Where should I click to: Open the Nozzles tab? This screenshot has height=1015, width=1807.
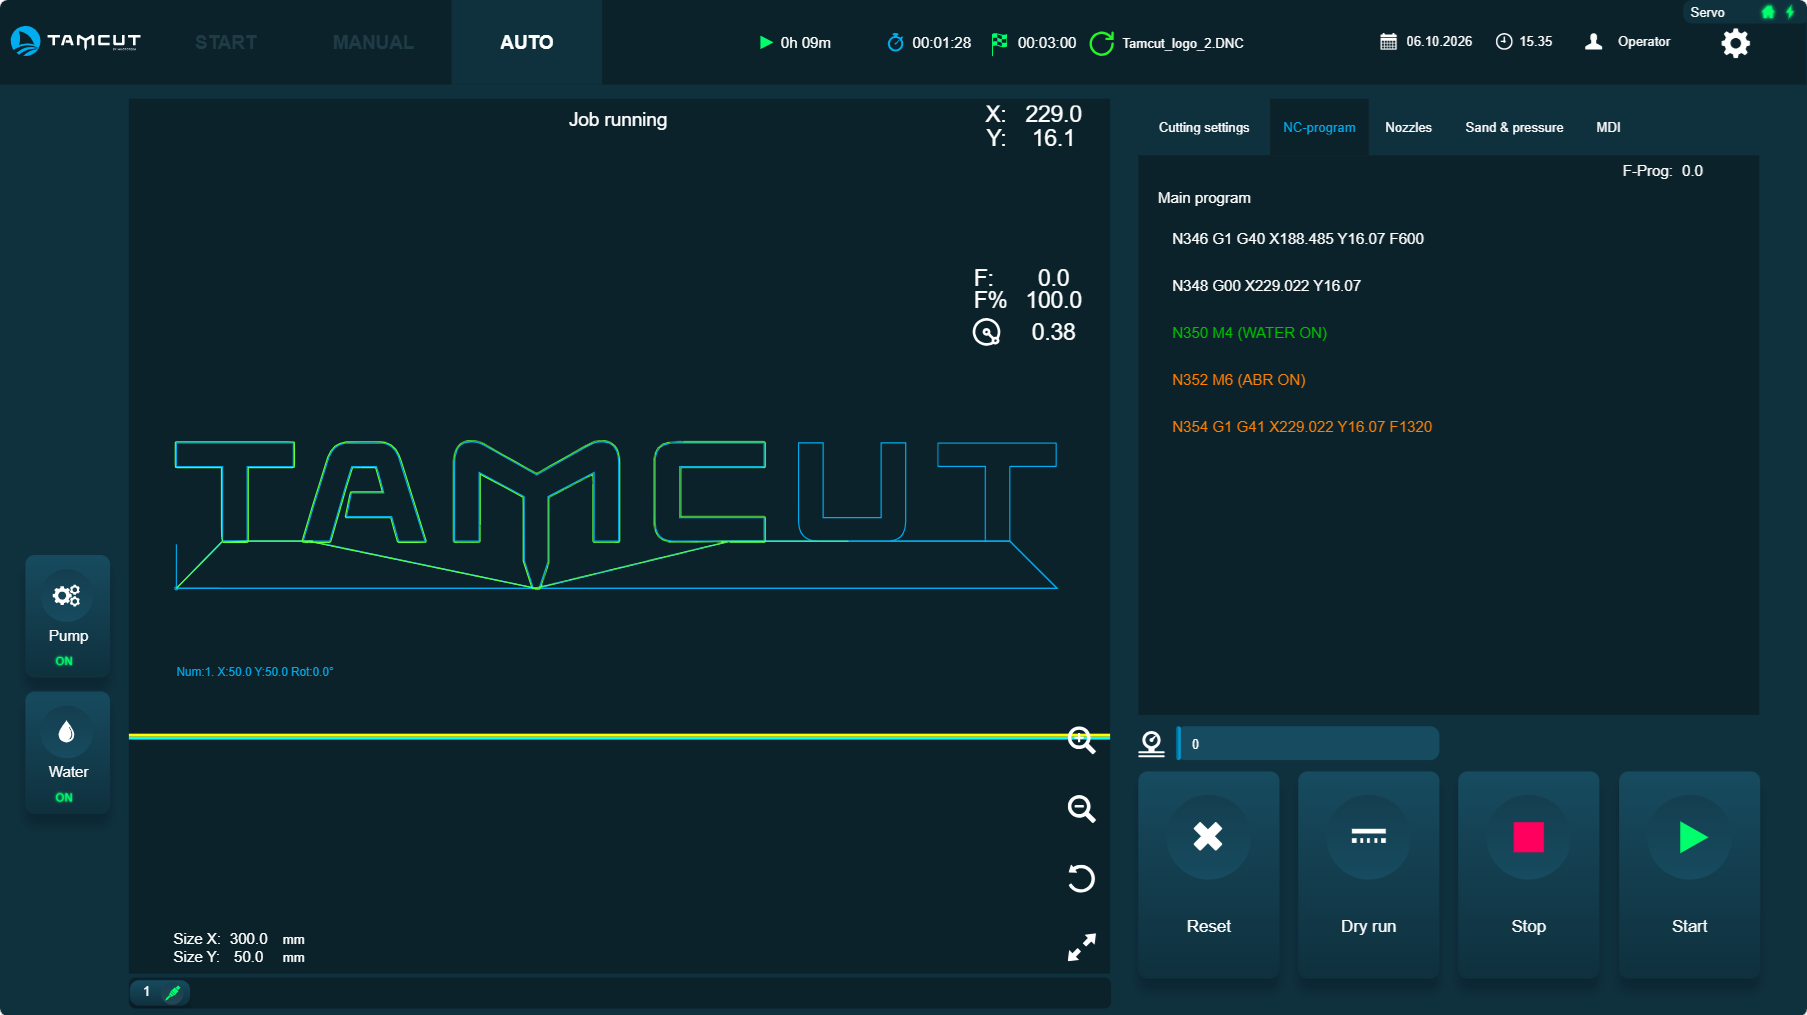point(1408,127)
